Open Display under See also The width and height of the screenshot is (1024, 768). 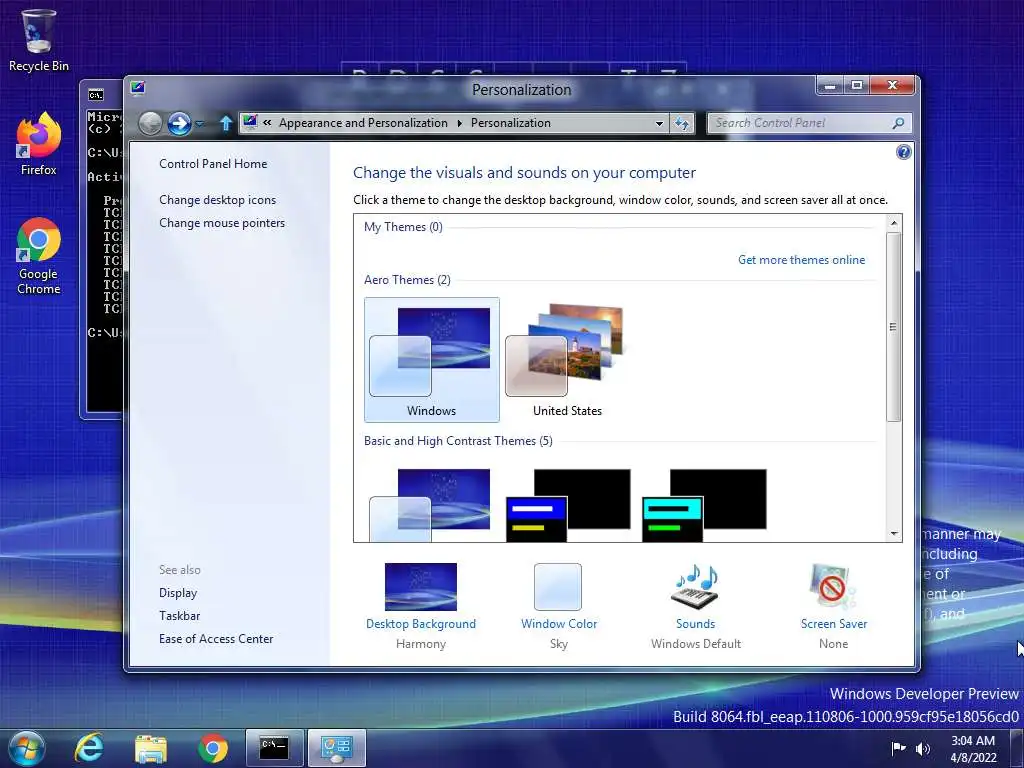178,593
